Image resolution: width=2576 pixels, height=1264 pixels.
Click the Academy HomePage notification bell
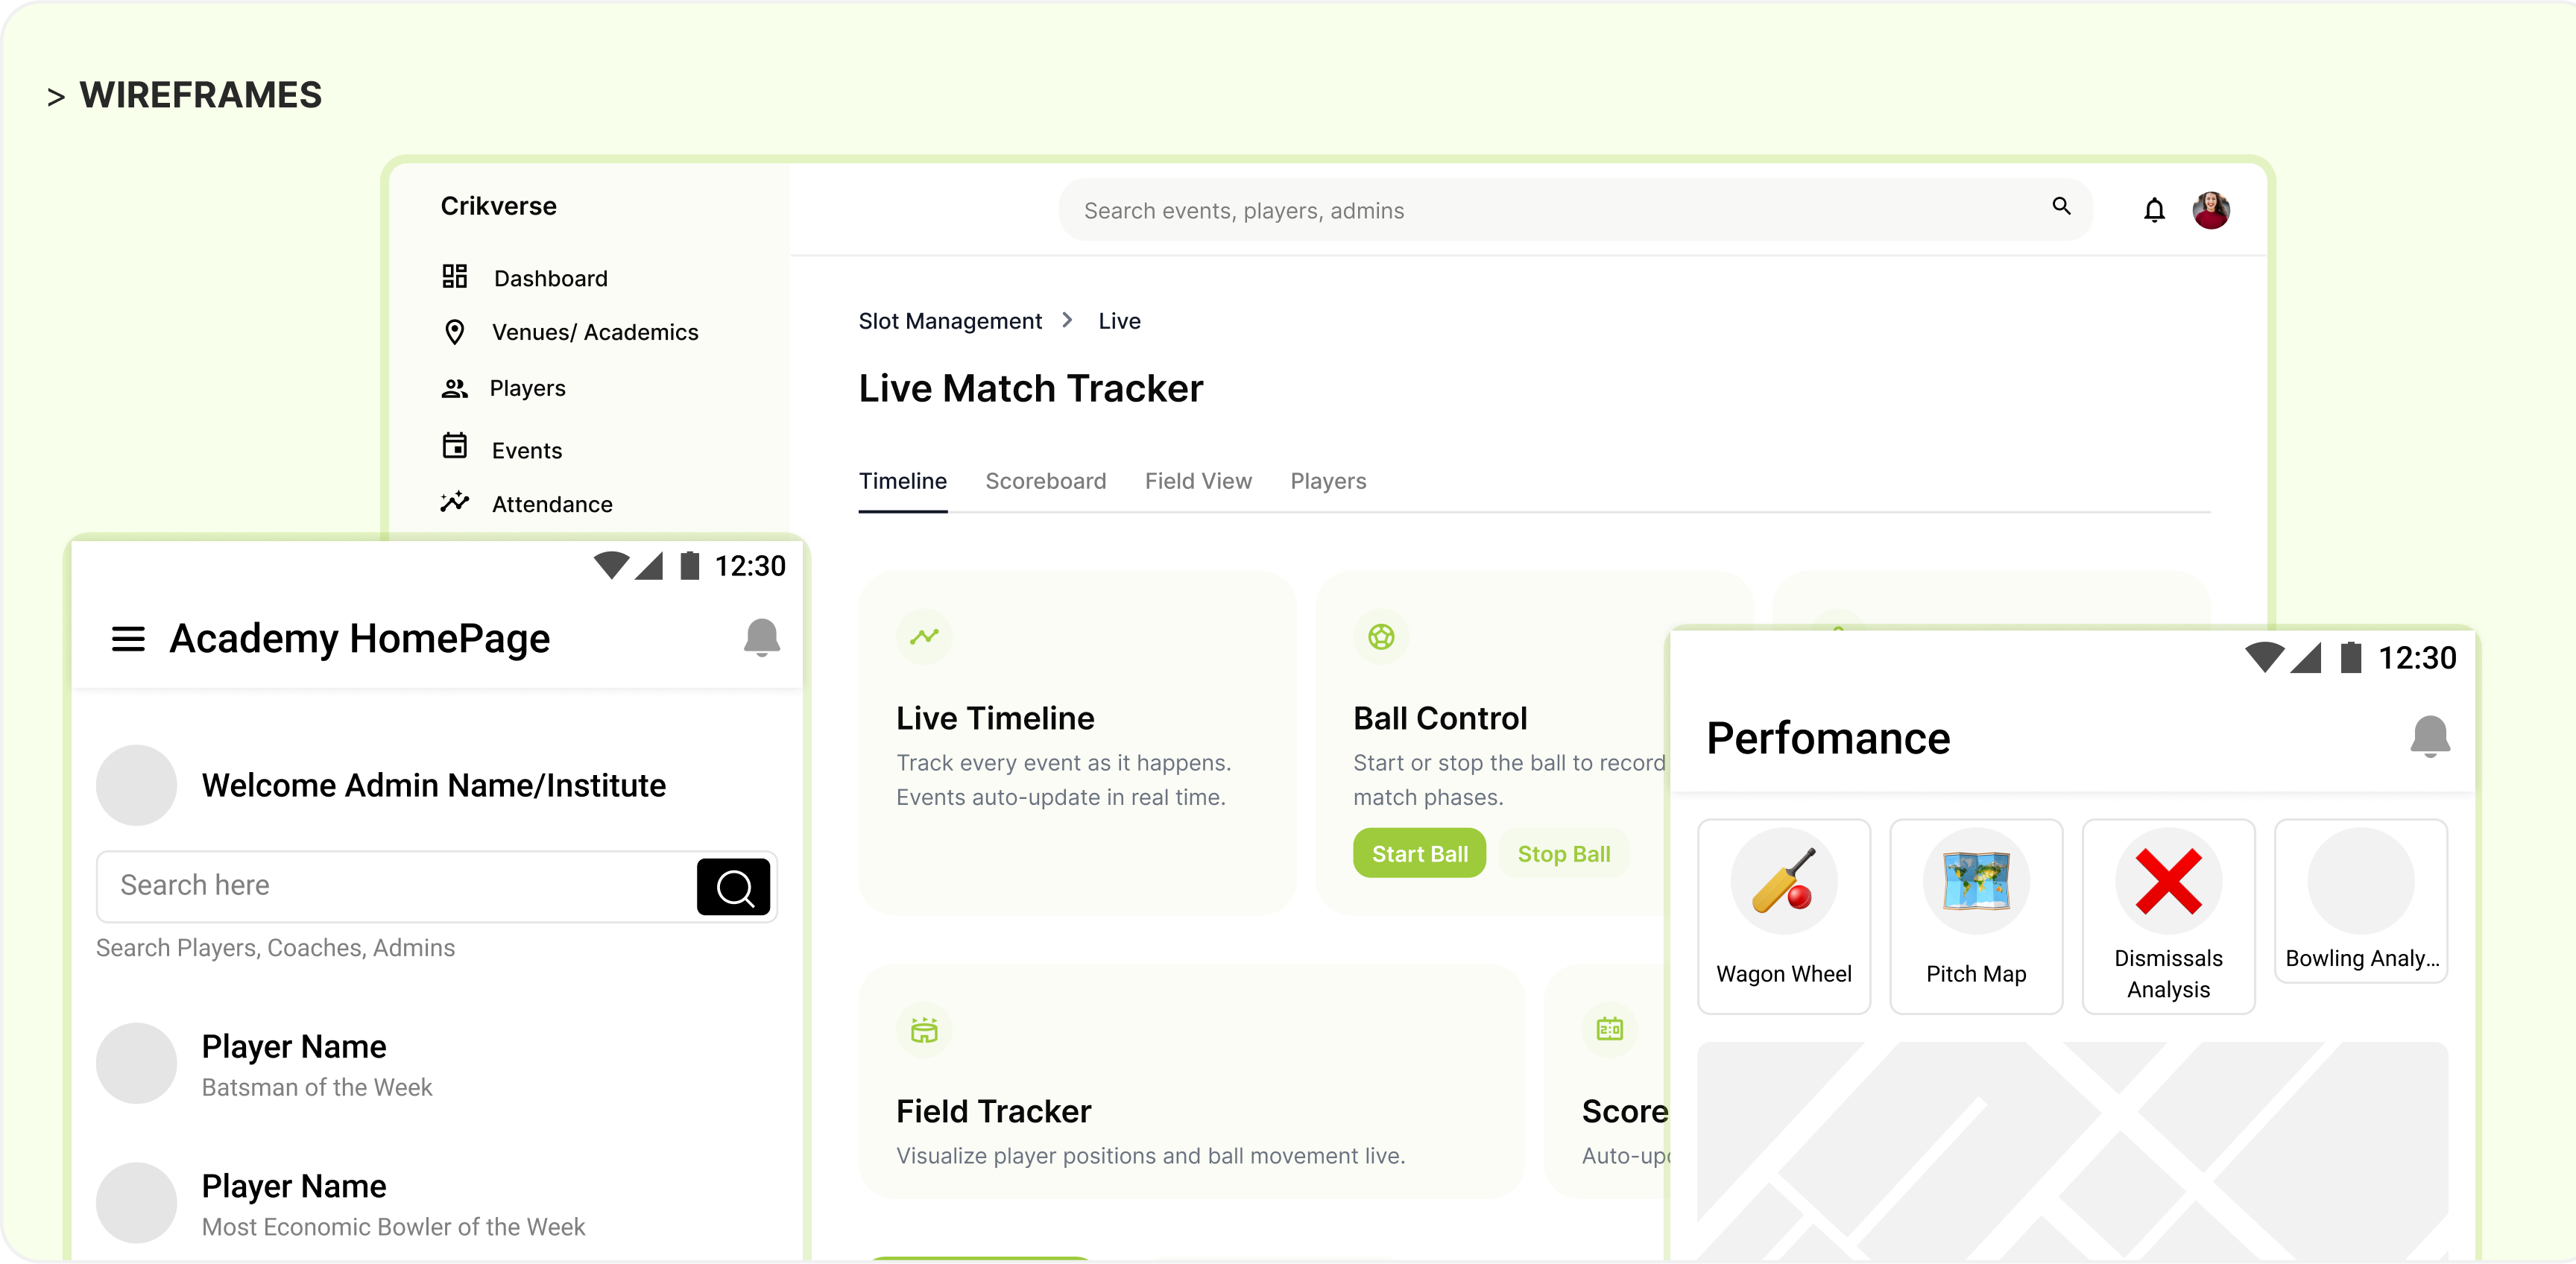[761, 637]
